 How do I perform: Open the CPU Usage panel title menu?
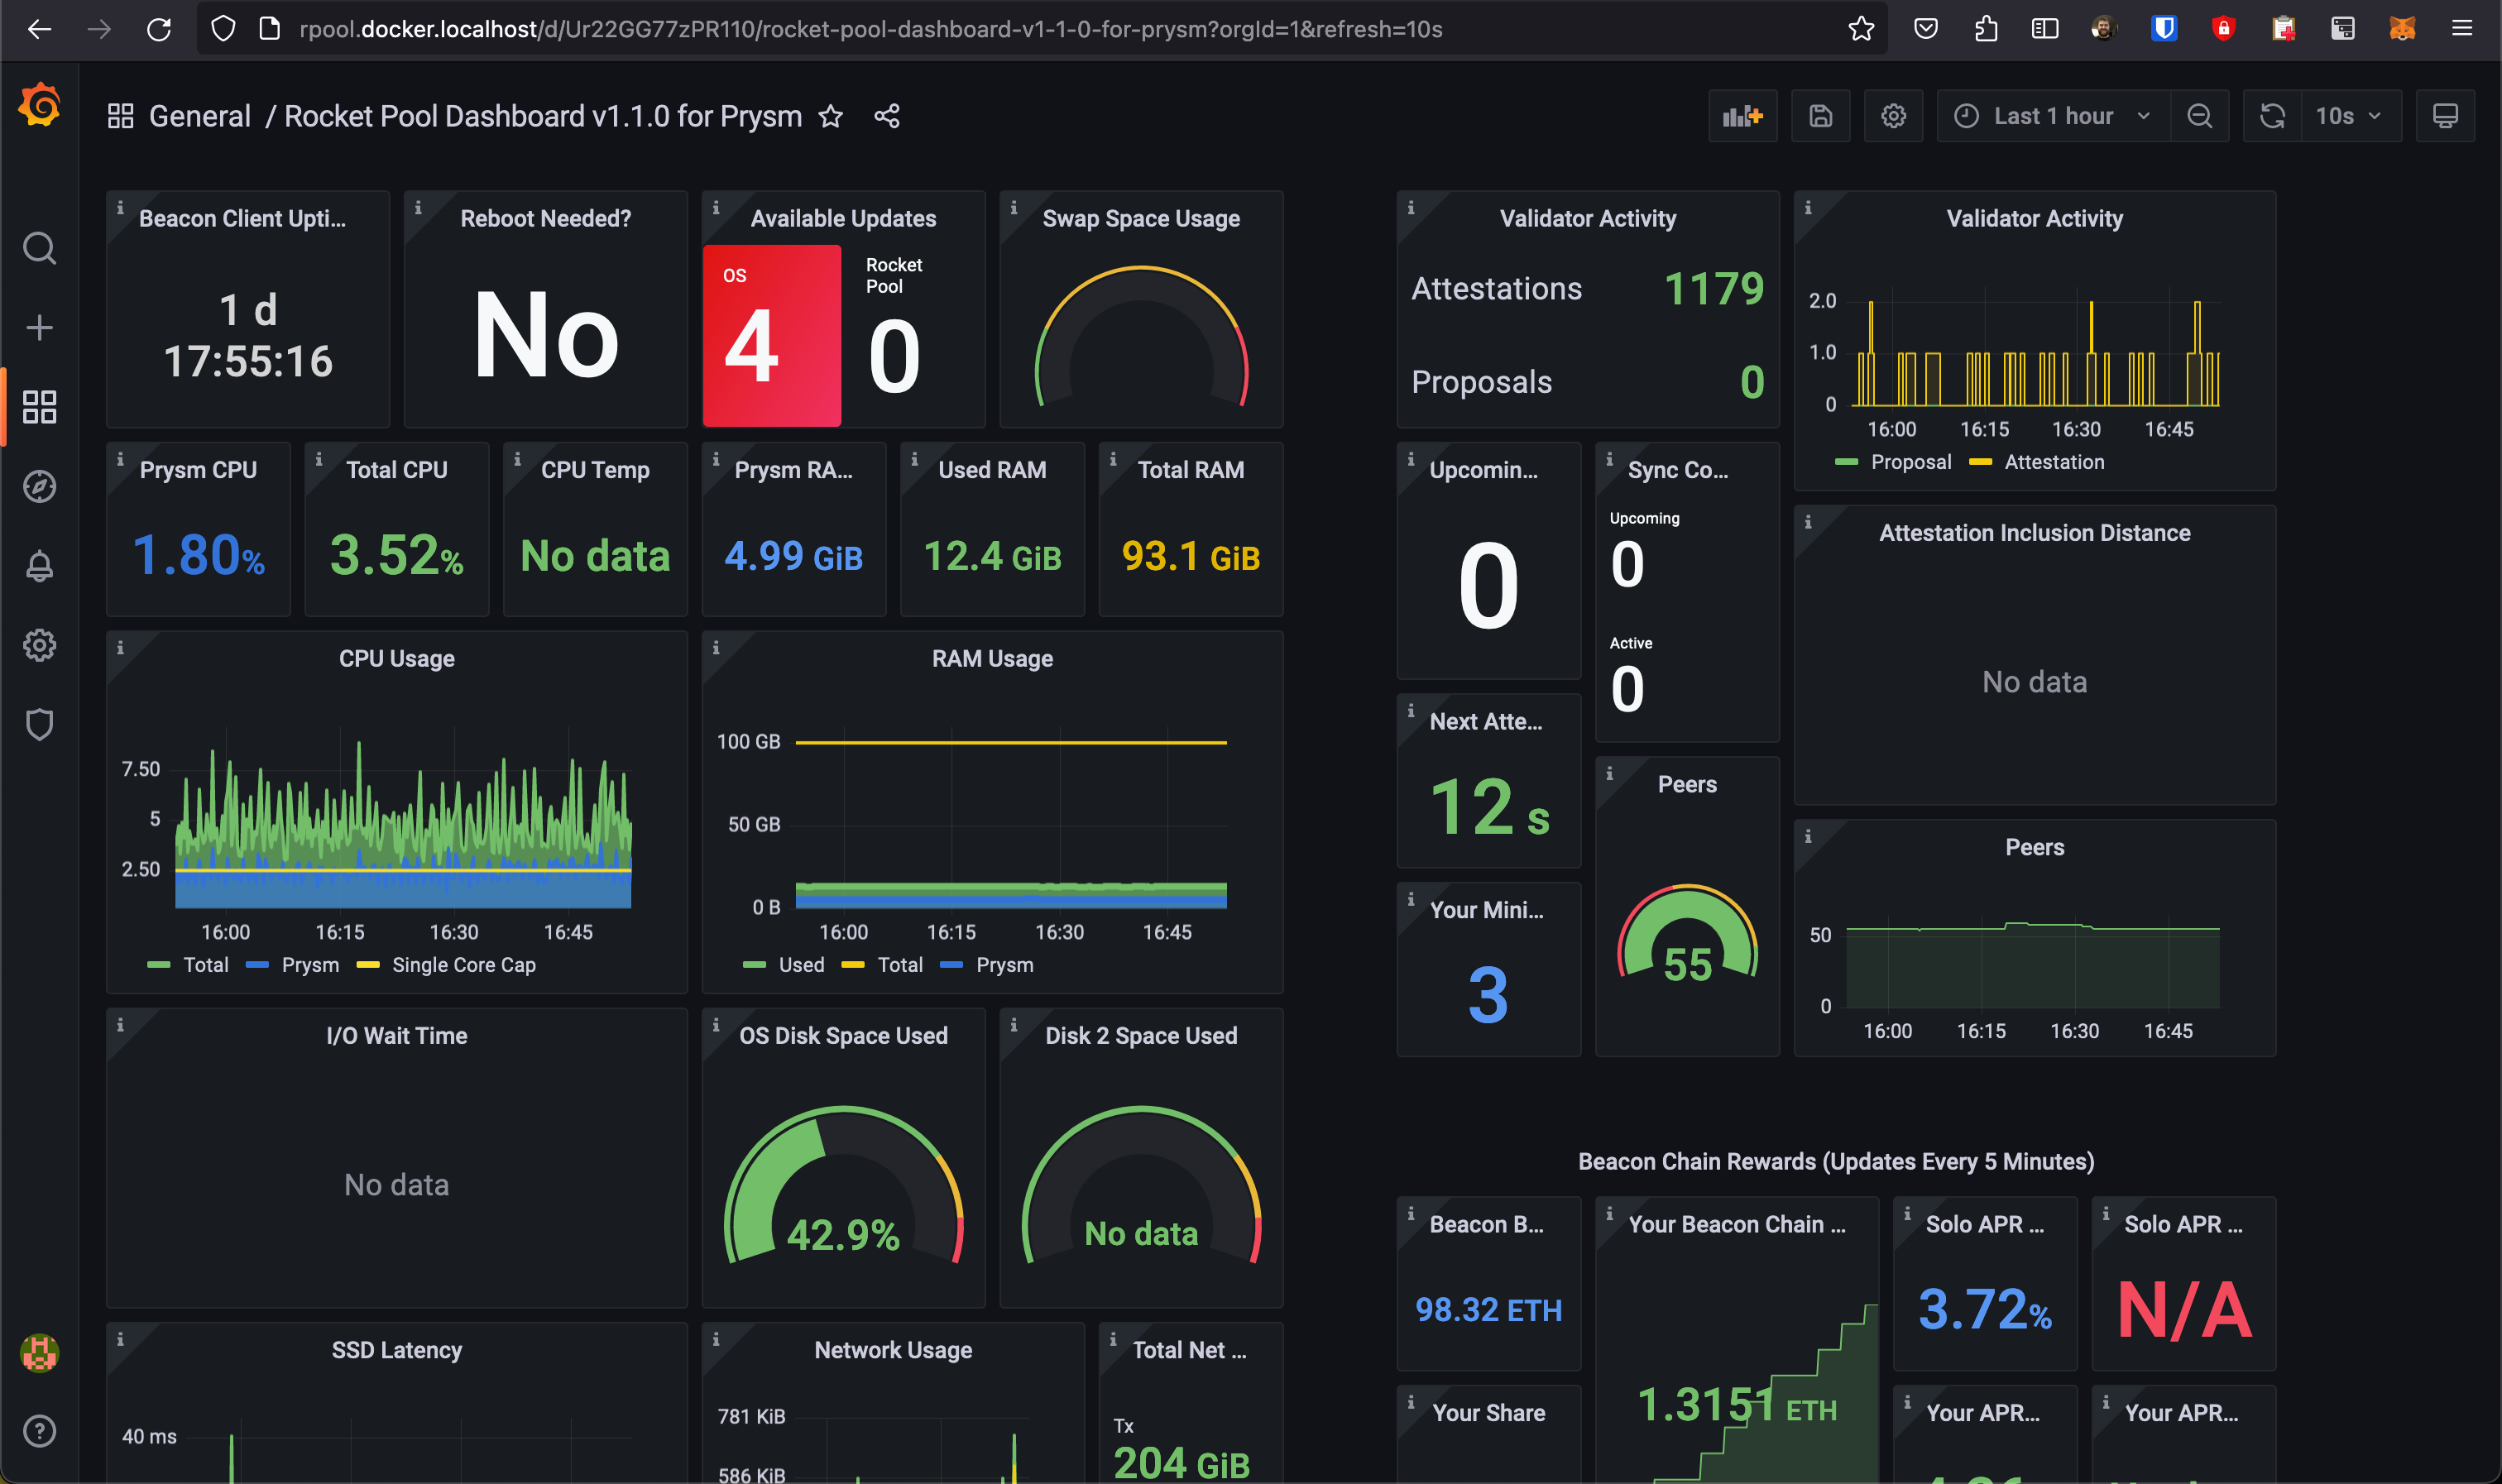click(x=396, y=659)
